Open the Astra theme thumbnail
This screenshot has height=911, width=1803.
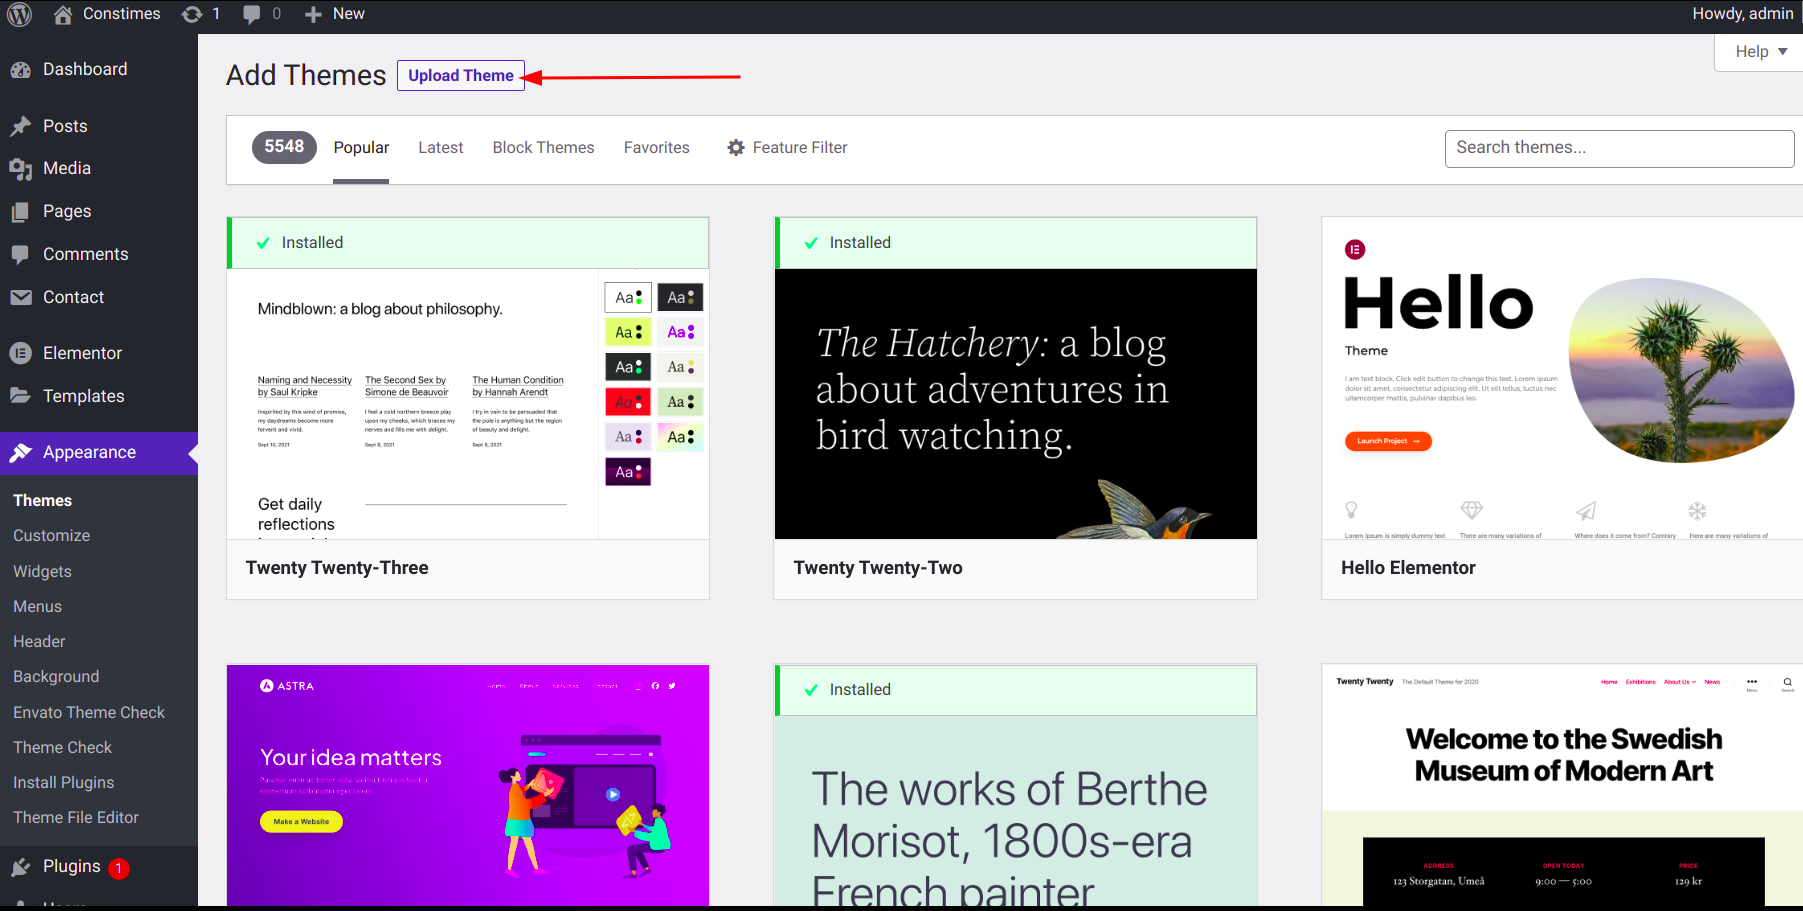coord(468,785)
